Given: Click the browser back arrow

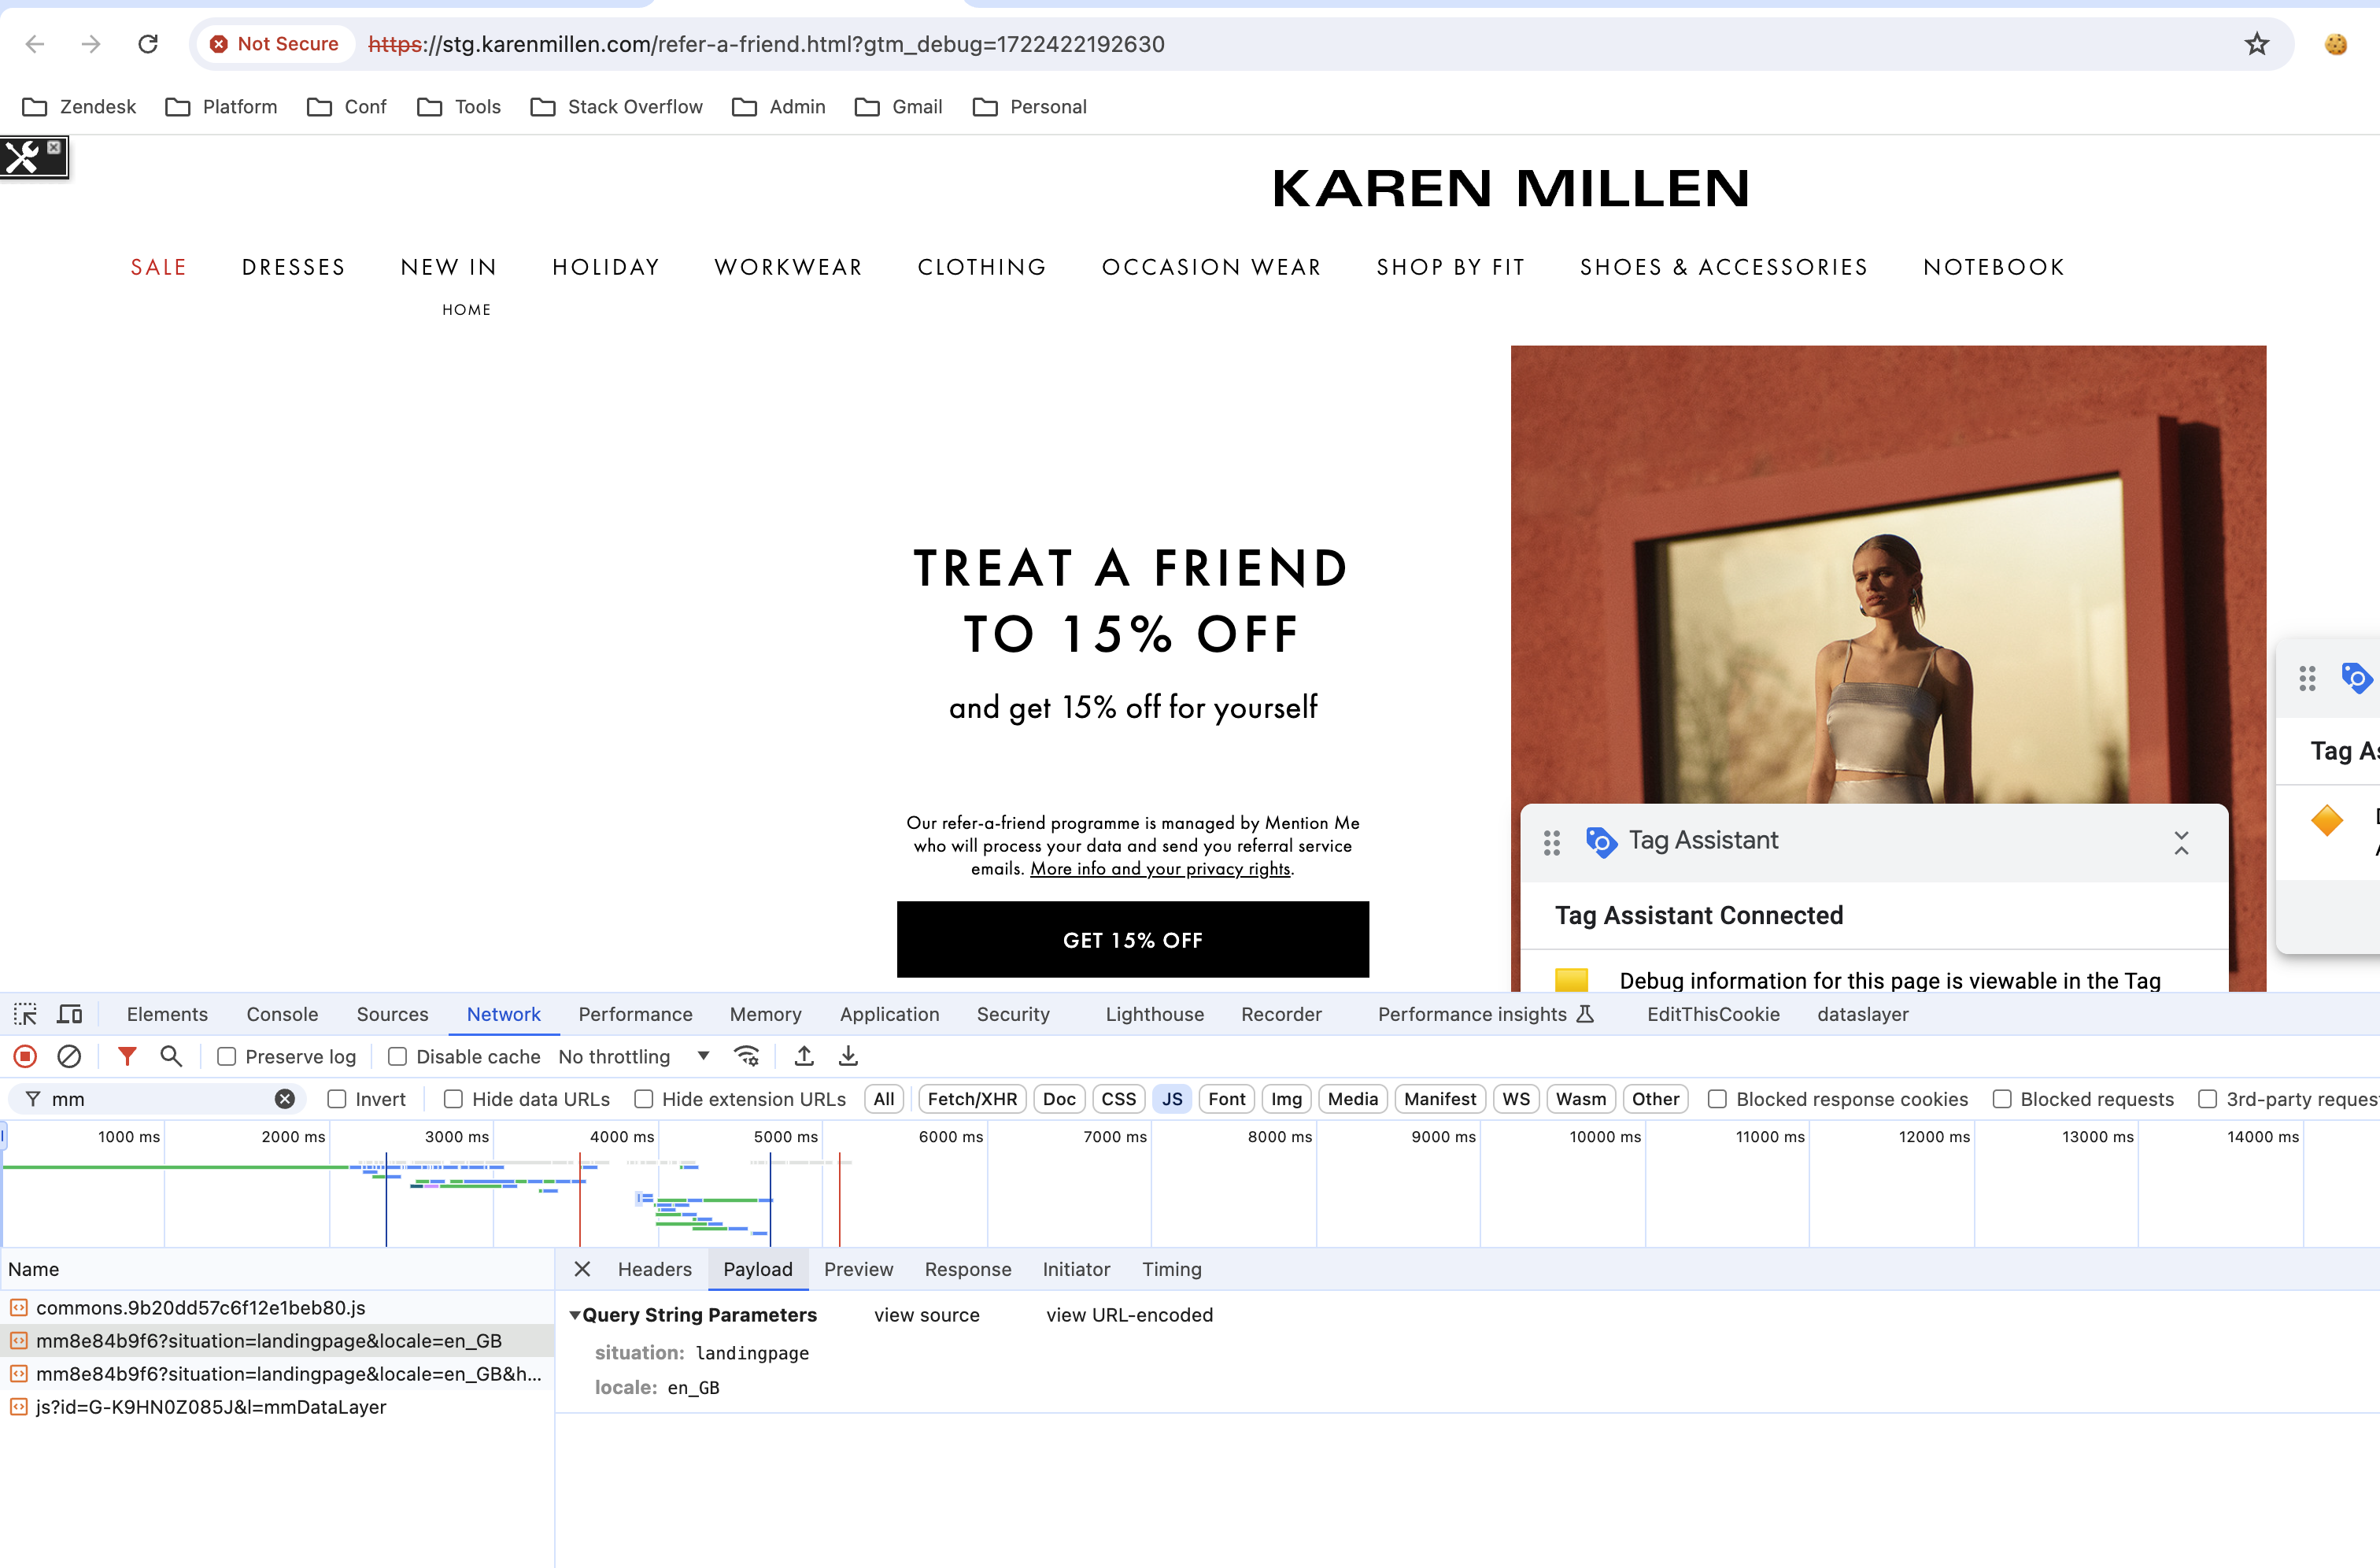Looking at the screenshot, I should (x=35, y=44).
